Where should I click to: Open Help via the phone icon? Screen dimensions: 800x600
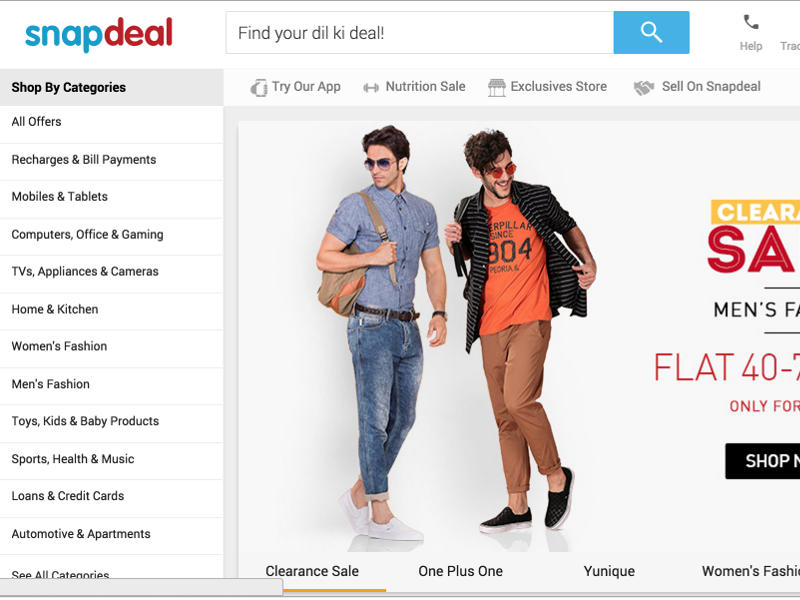751,22
